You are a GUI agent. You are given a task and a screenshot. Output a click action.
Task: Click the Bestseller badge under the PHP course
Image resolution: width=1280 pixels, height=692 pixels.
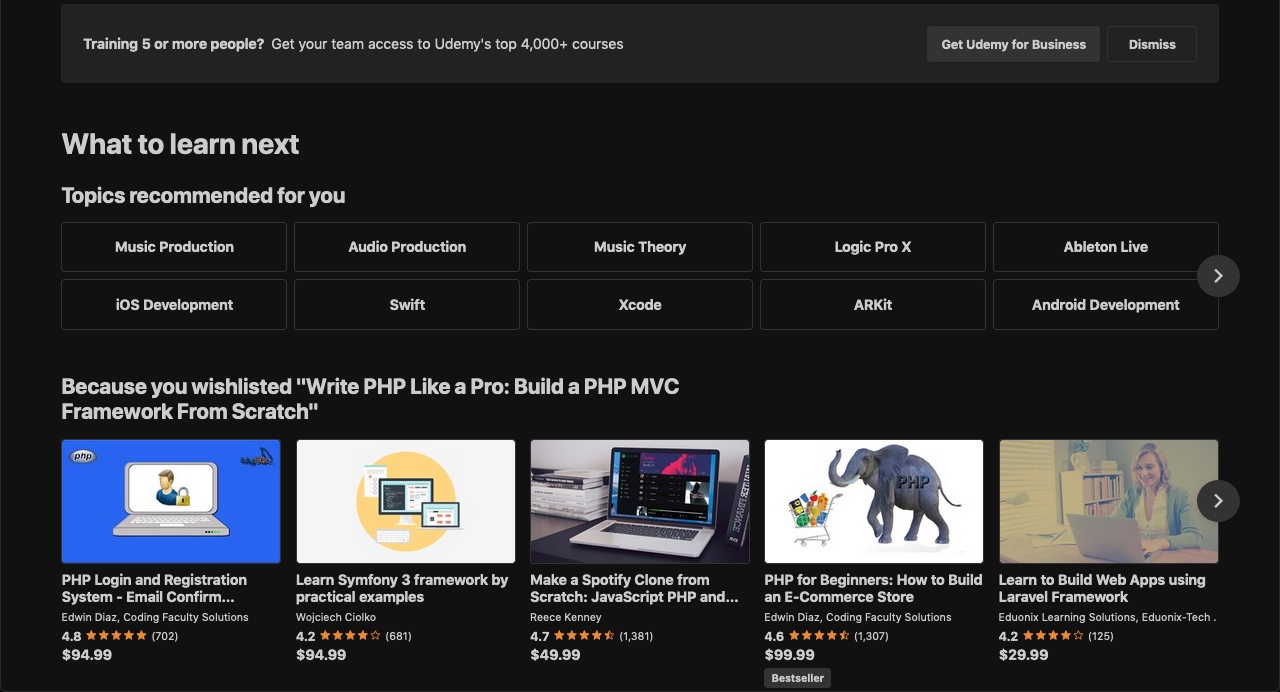coord(797,677)
